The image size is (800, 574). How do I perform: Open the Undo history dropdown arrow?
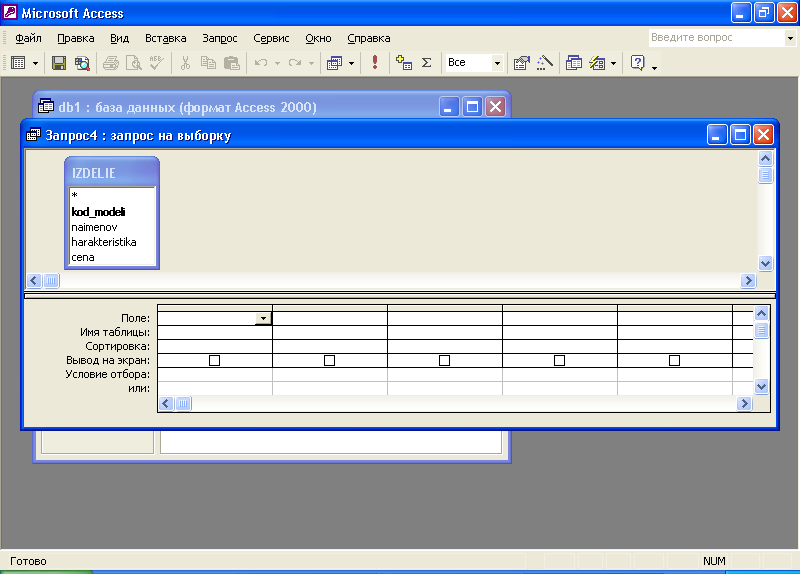click(278, 63)
